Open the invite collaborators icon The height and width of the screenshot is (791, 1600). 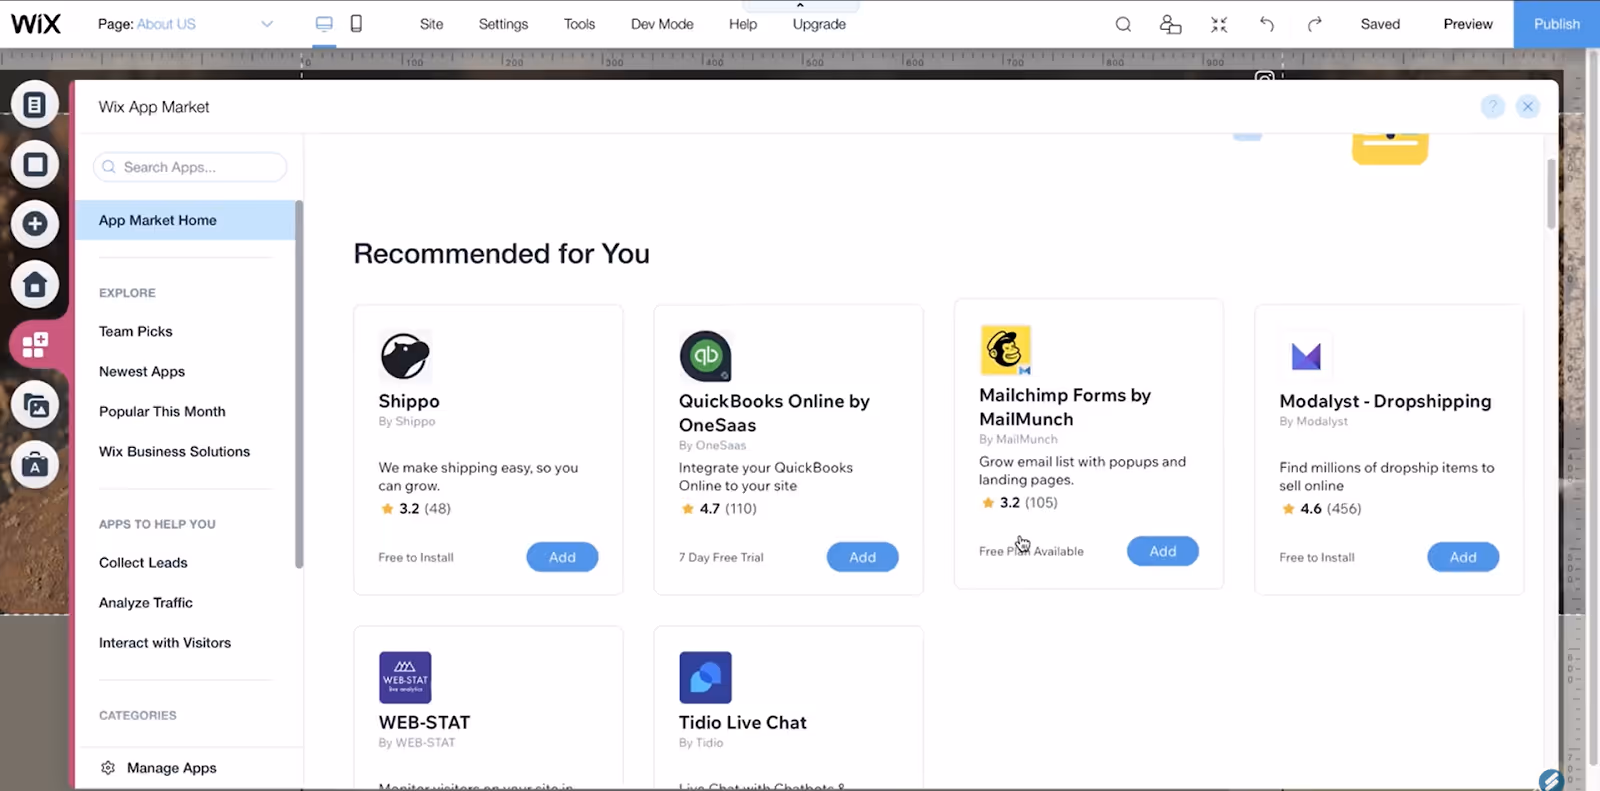point(1170,24)
